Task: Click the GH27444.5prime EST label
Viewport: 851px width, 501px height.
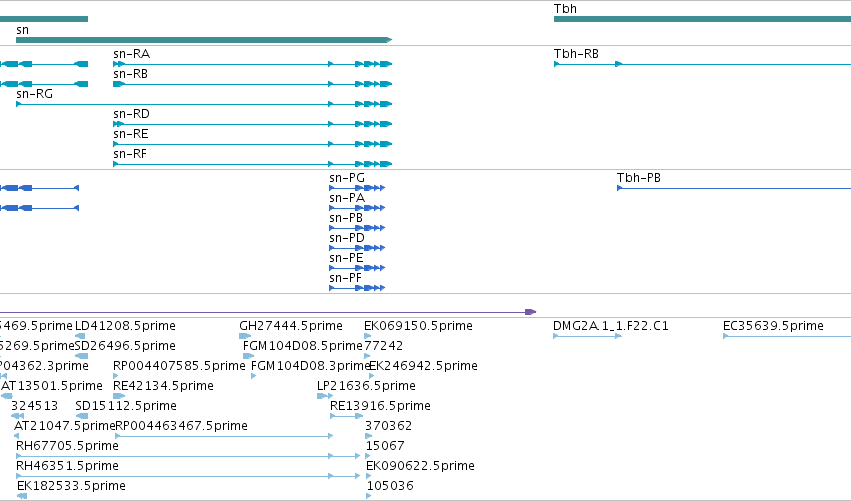Action: pos(291,326)
